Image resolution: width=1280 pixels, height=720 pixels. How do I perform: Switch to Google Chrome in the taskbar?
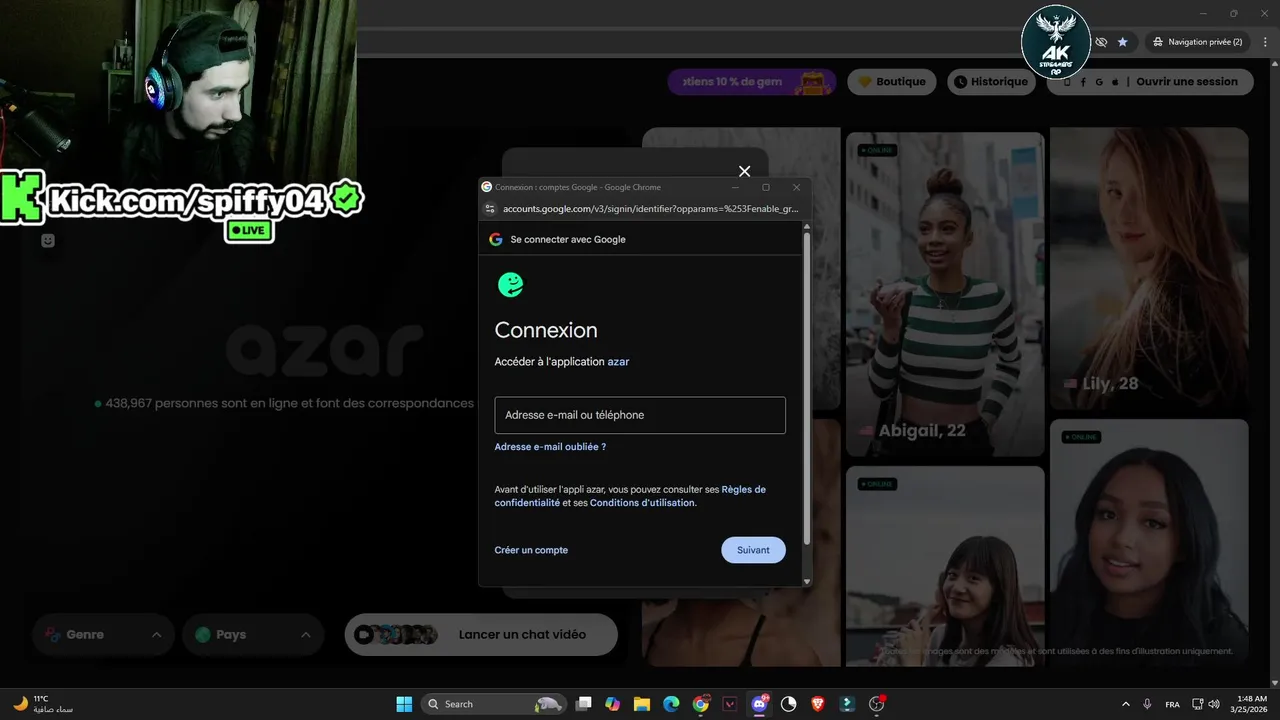pyautogui.click(x=701, y=704)
